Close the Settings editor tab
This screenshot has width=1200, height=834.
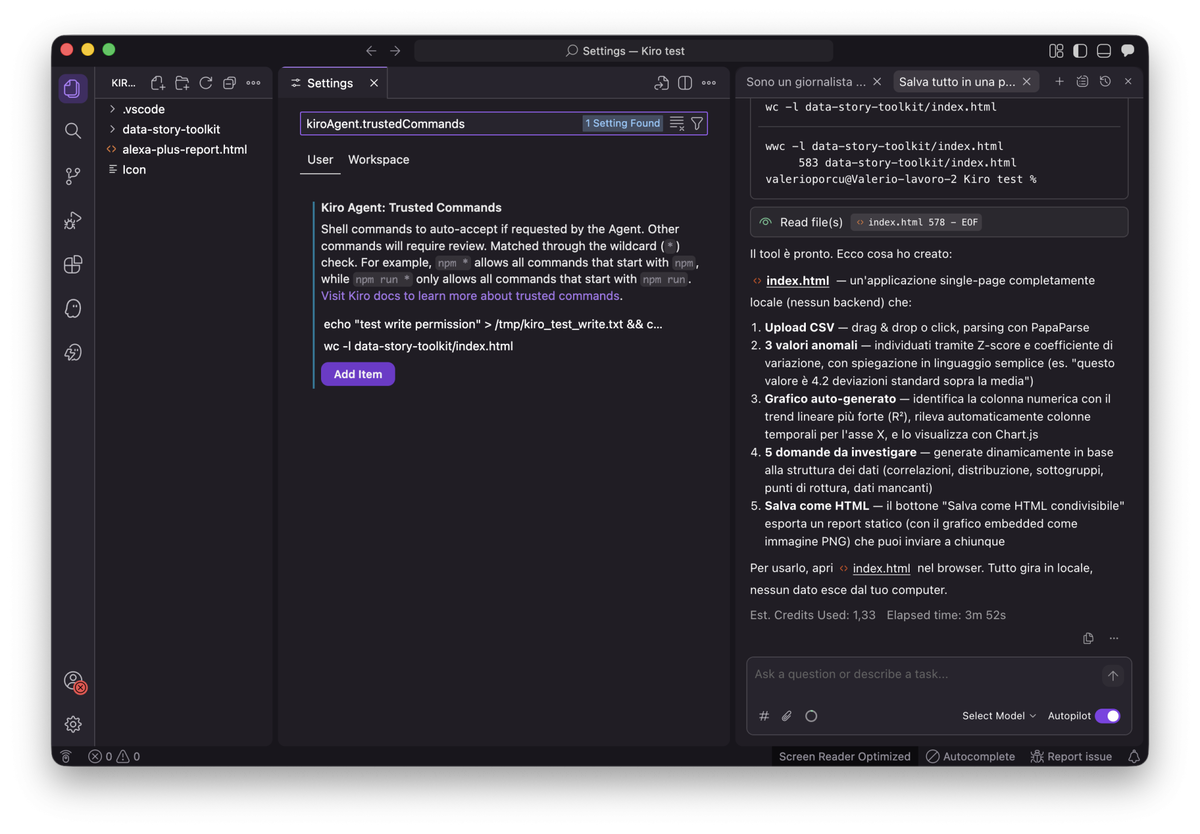pyautogui.click(x=374, y=83)
